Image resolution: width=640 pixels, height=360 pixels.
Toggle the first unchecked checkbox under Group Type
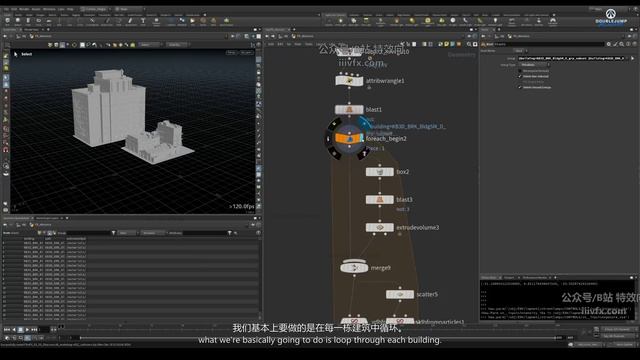point(520,71)
